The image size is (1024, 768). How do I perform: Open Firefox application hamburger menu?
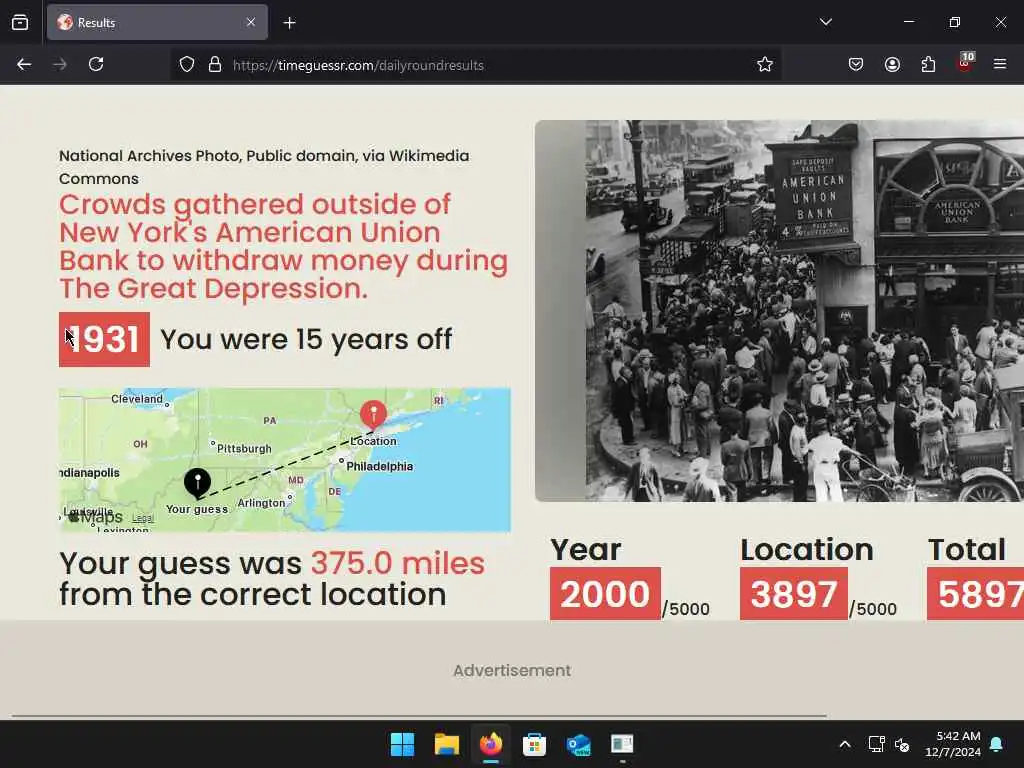point(1000,64)
